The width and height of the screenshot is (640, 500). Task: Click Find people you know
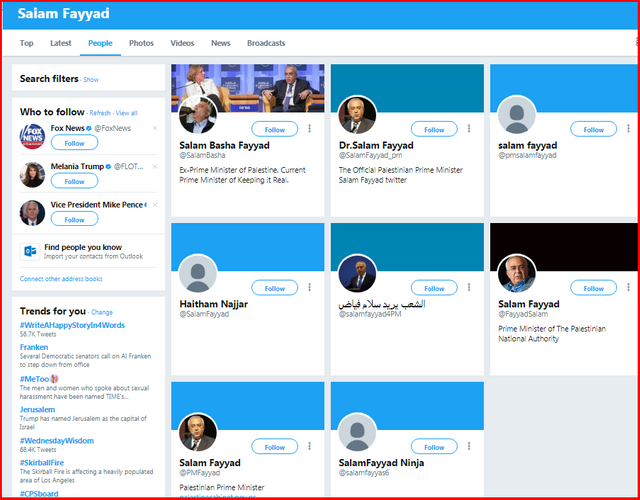tap(83, 247)
